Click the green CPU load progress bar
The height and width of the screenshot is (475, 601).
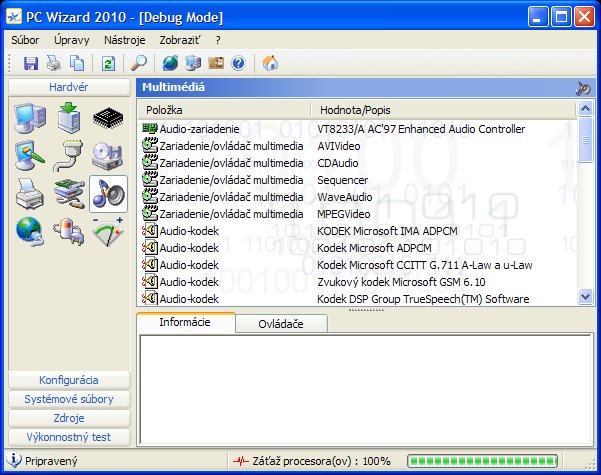pyautogui.click(x=483, y=461)
